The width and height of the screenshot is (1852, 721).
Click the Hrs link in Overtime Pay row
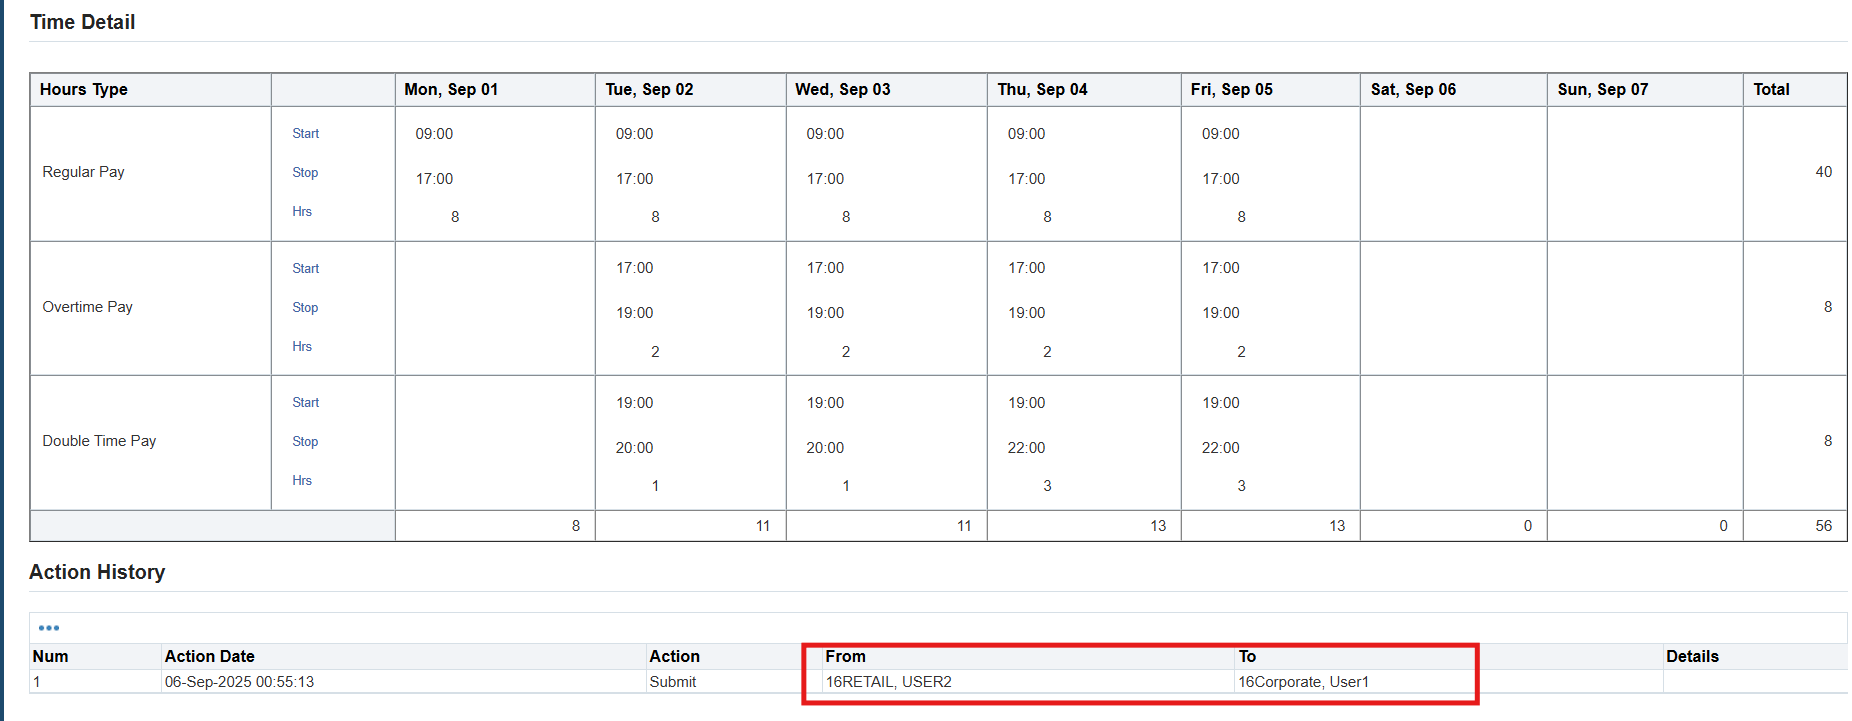tap(302, 347)
